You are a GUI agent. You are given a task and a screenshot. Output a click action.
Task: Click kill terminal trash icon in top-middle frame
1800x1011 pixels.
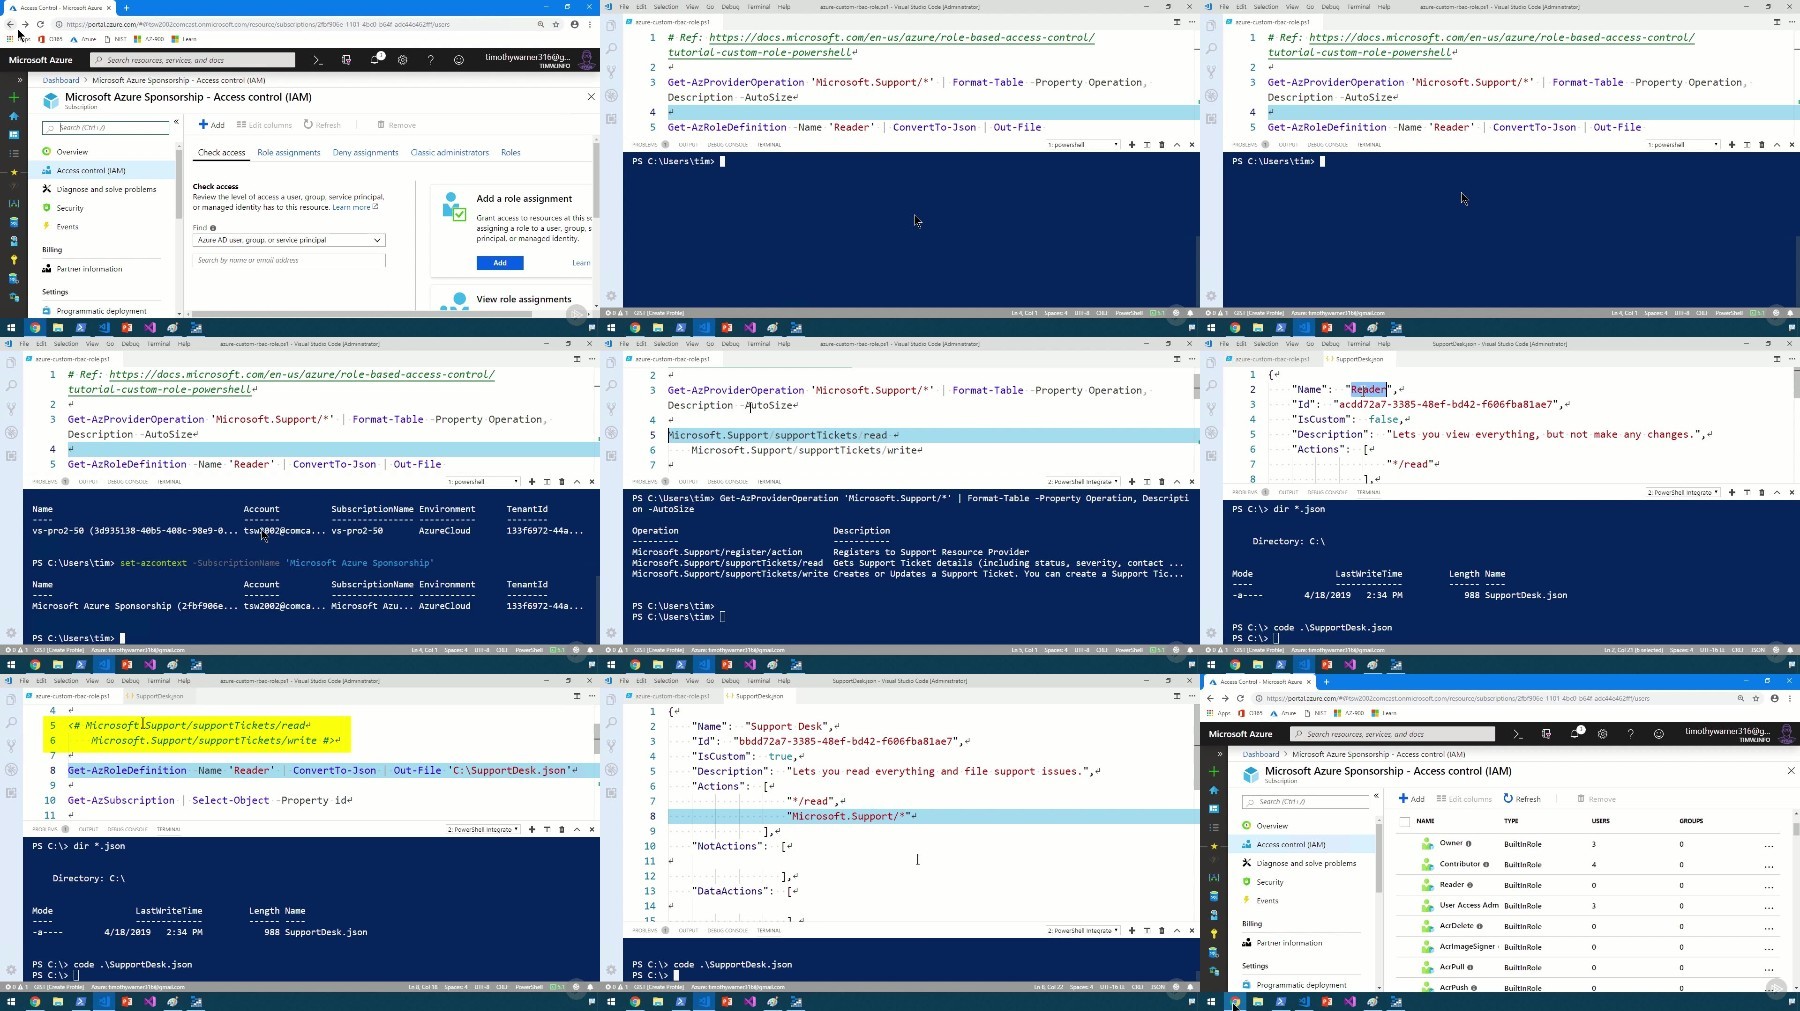[1161, 145]
